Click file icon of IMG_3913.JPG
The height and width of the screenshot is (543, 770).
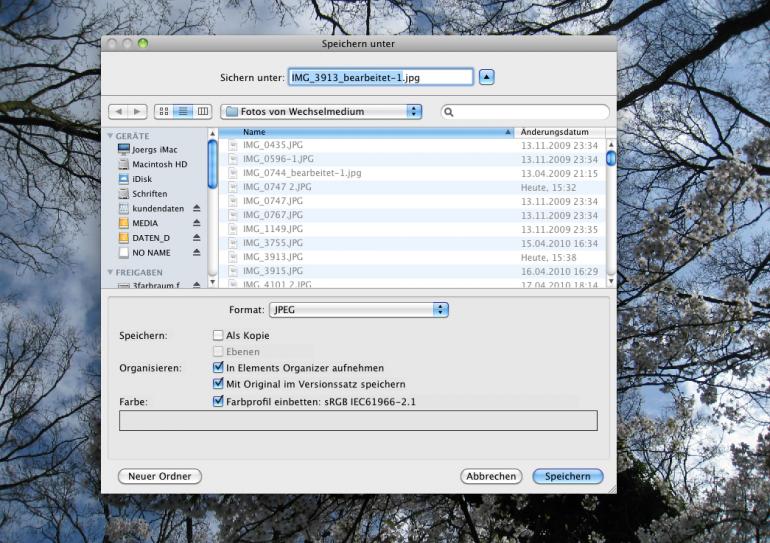click(x=233, y=257)
